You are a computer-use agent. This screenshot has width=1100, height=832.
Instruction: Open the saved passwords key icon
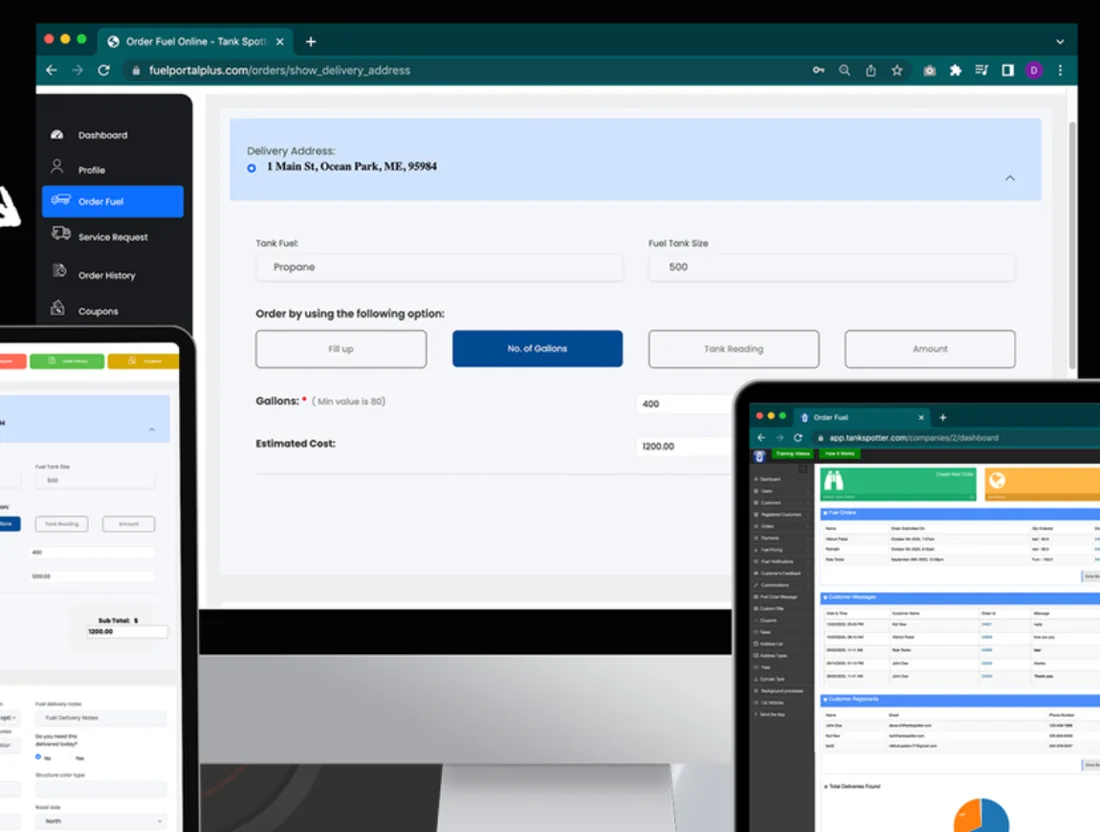818,70
